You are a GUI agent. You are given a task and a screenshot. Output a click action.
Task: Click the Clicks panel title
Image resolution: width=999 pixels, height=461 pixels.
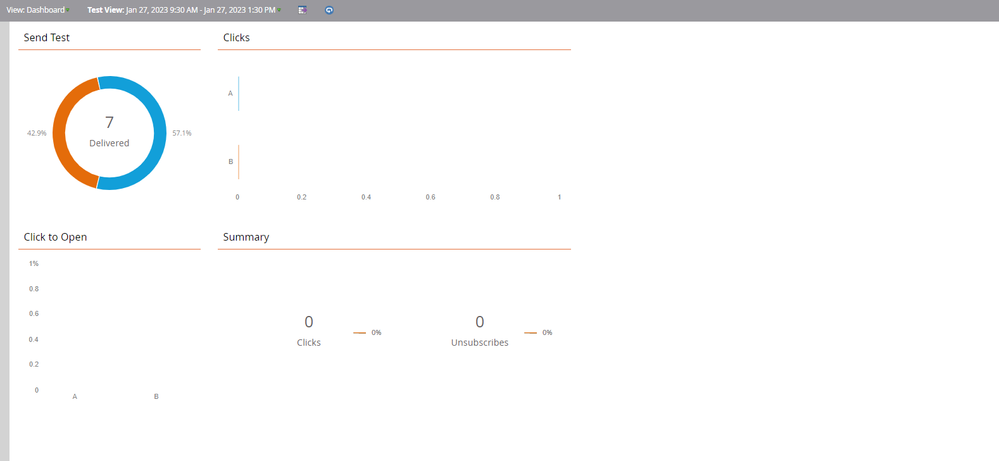pyautogui.click(x=236, y=38)
